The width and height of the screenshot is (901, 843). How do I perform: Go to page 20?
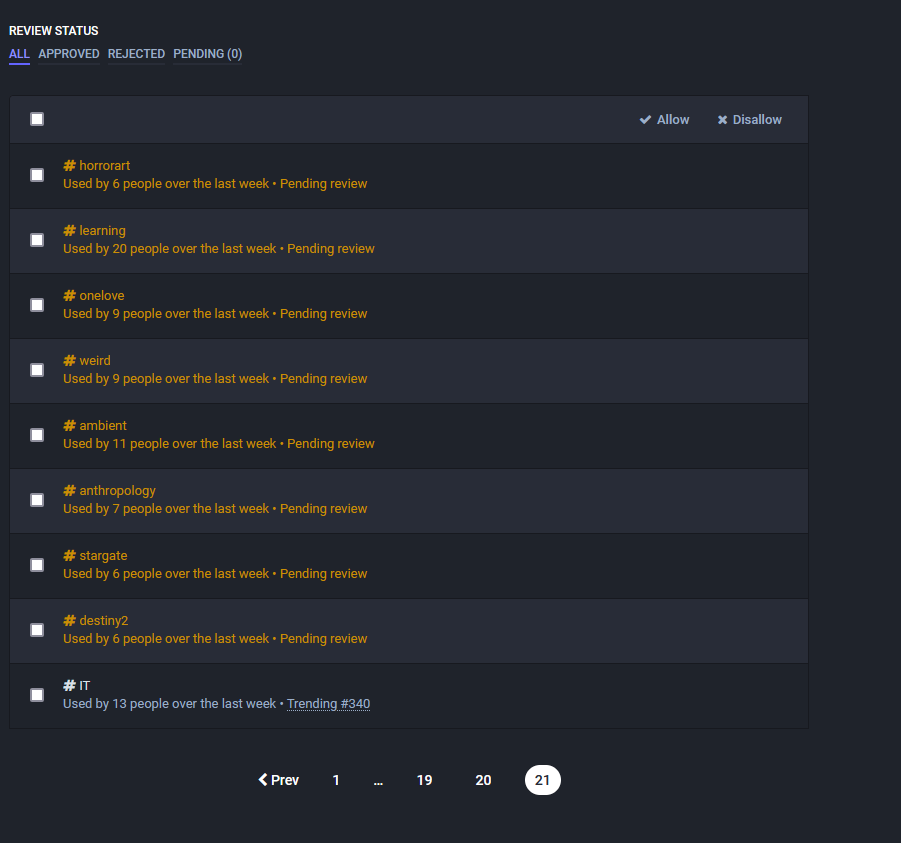pos(483,780)
